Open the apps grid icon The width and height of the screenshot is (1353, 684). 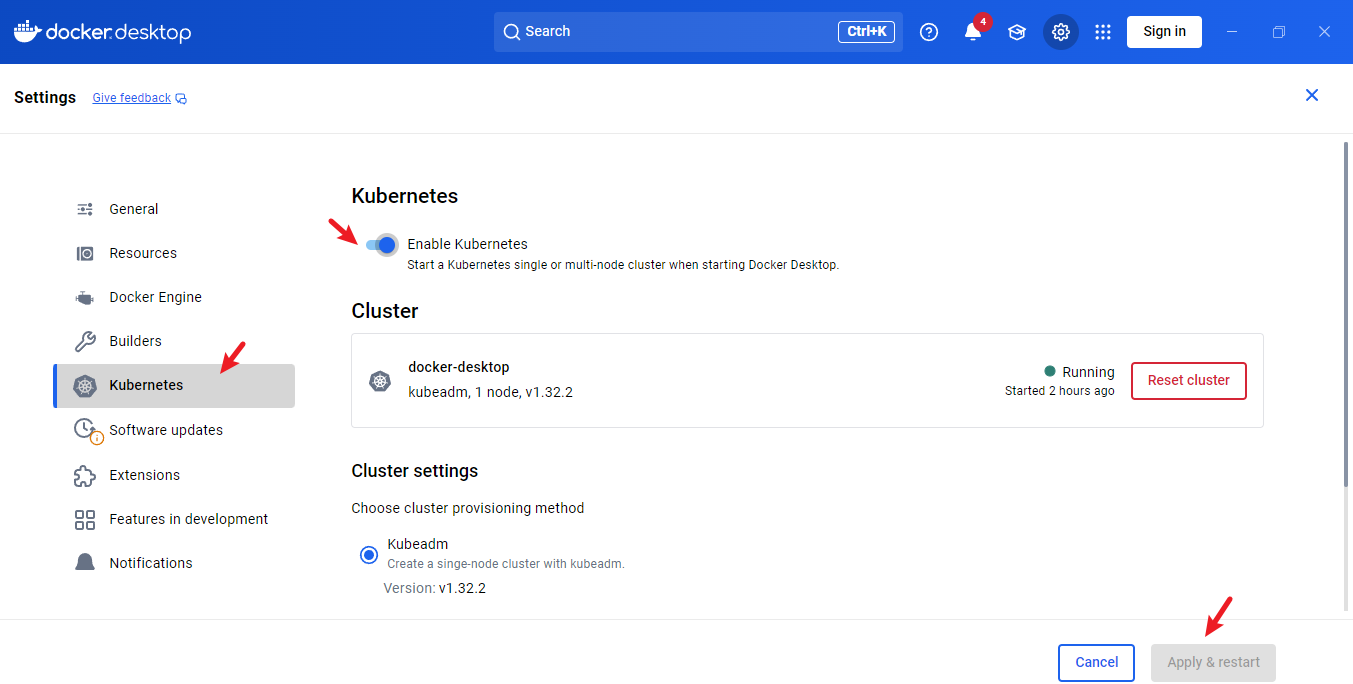(1103, 32)
